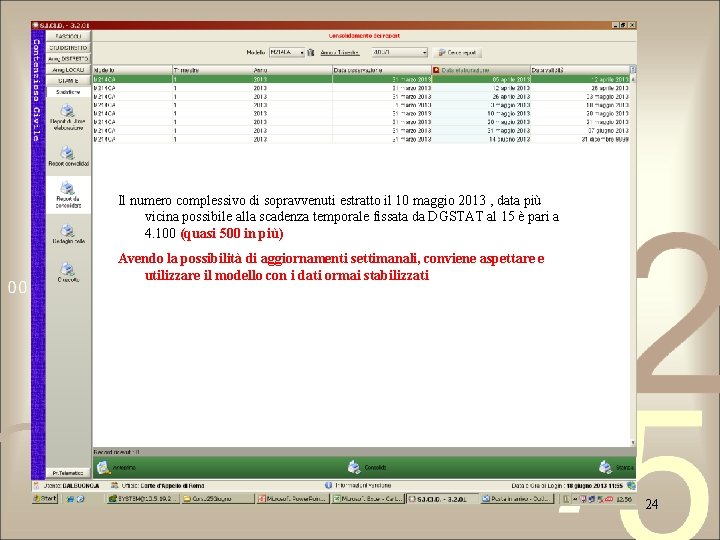Click the scroll down arrow of table scrollbar

633,443
